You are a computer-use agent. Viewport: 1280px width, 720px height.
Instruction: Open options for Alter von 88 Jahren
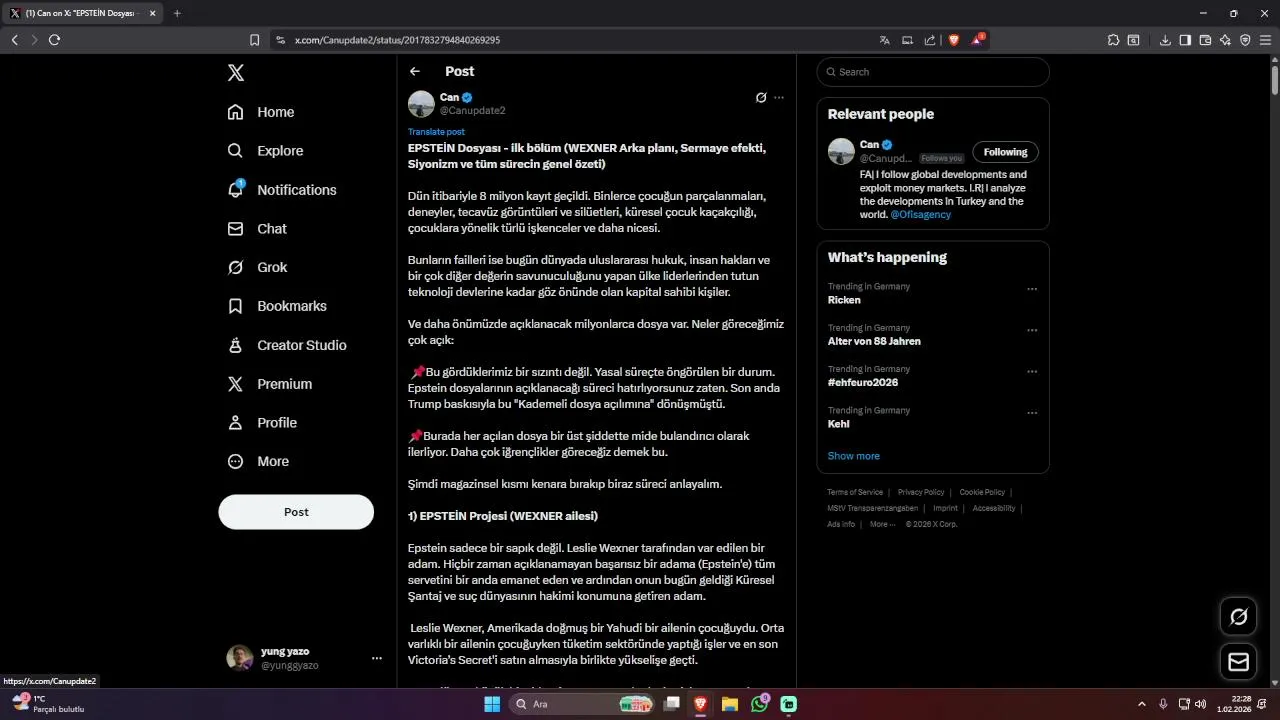[1032, 330]
